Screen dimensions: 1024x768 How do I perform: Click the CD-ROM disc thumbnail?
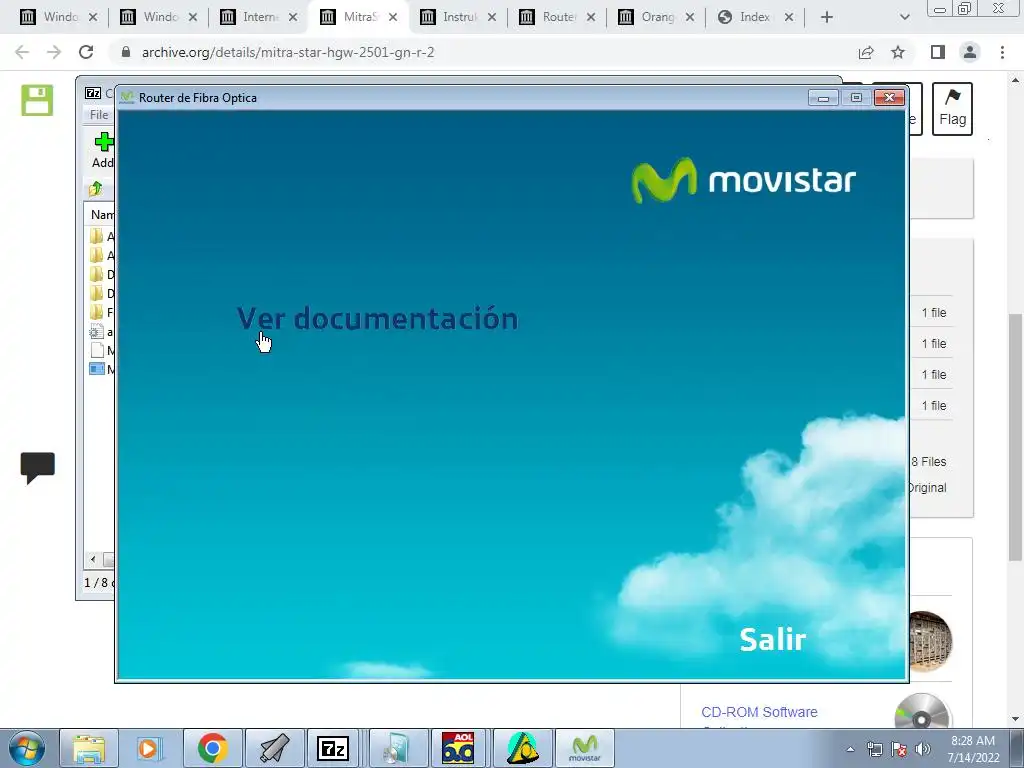pyautogui.click(x=921, y=712)
